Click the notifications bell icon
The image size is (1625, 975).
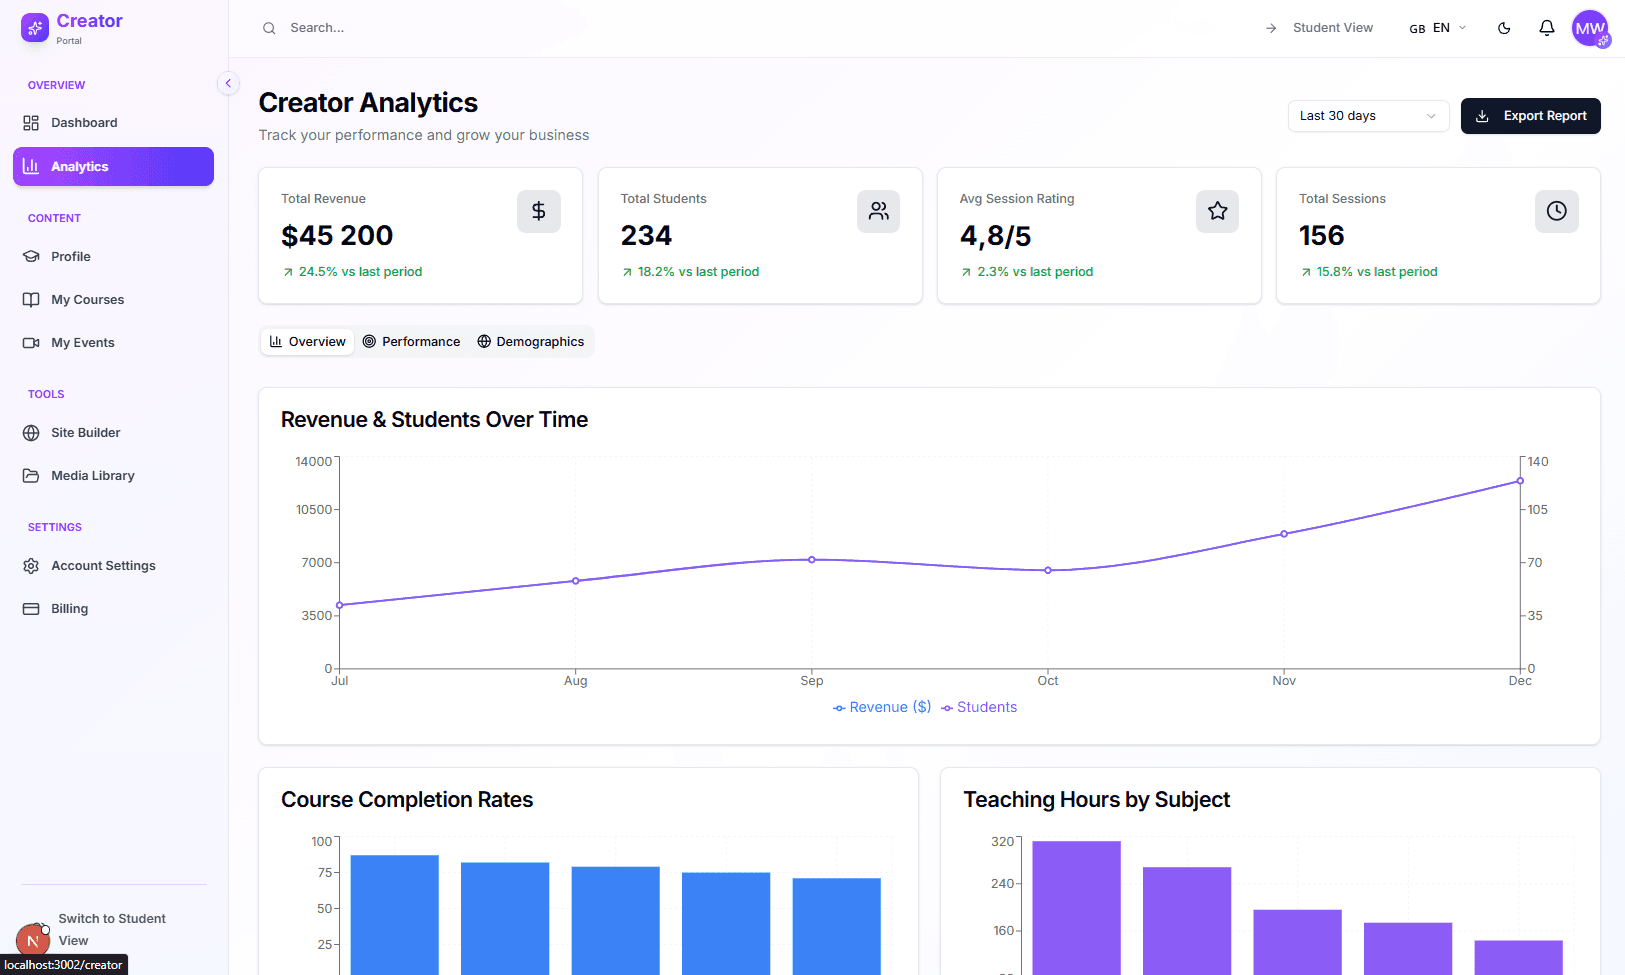coord(1546,28)
